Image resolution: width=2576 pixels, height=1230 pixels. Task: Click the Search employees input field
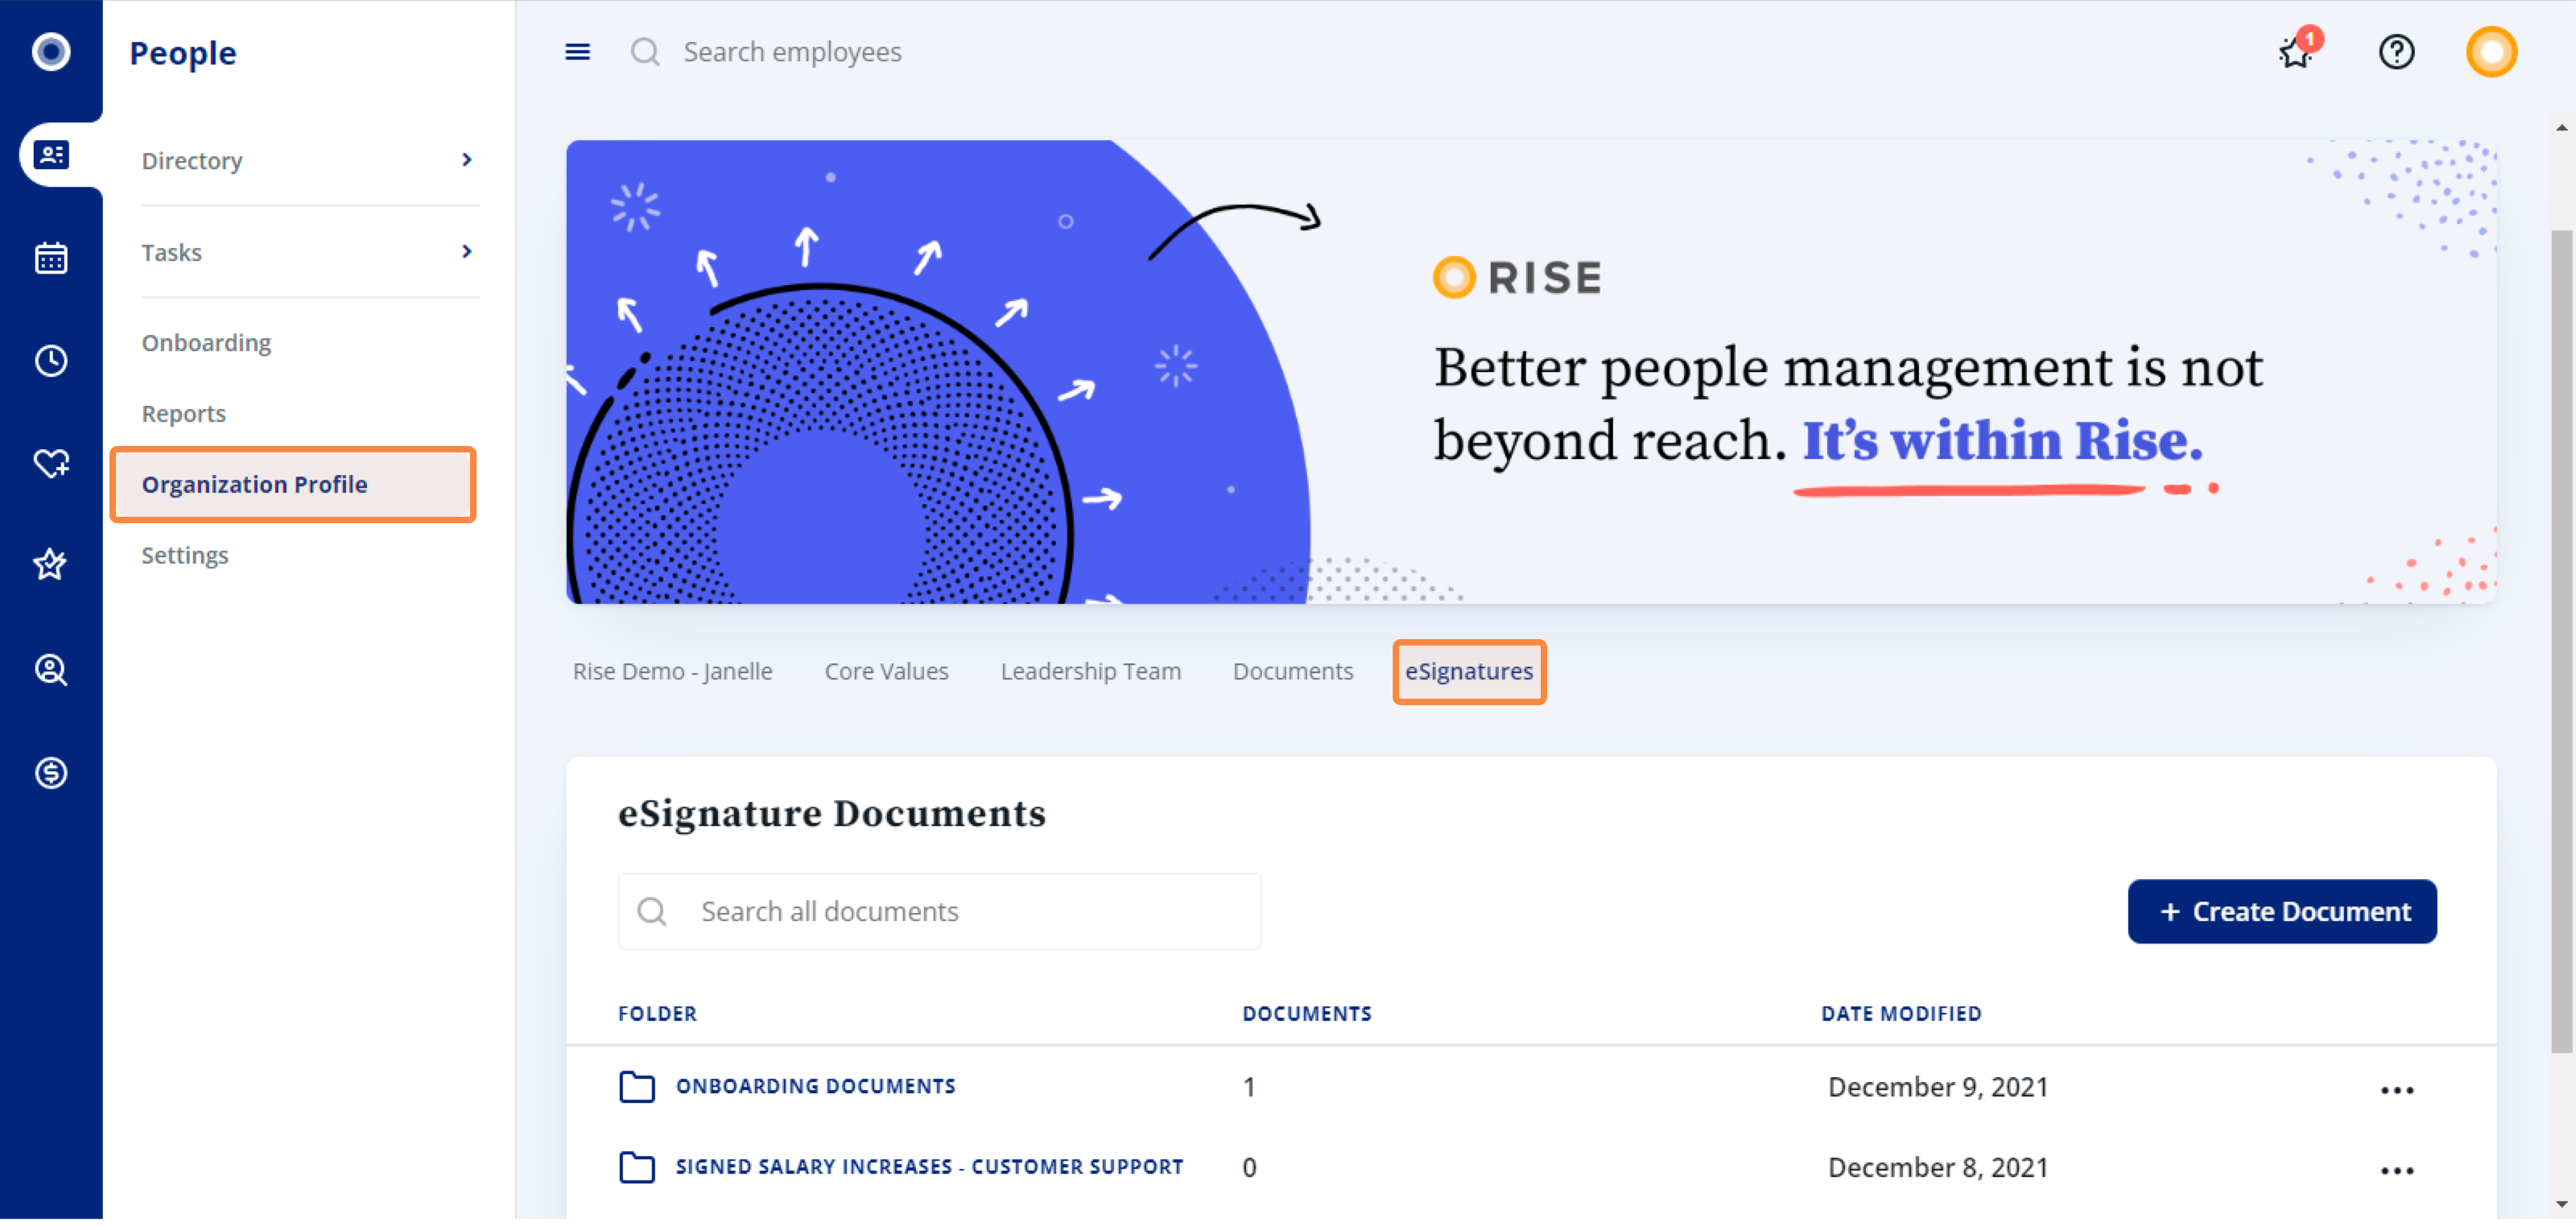793,52
